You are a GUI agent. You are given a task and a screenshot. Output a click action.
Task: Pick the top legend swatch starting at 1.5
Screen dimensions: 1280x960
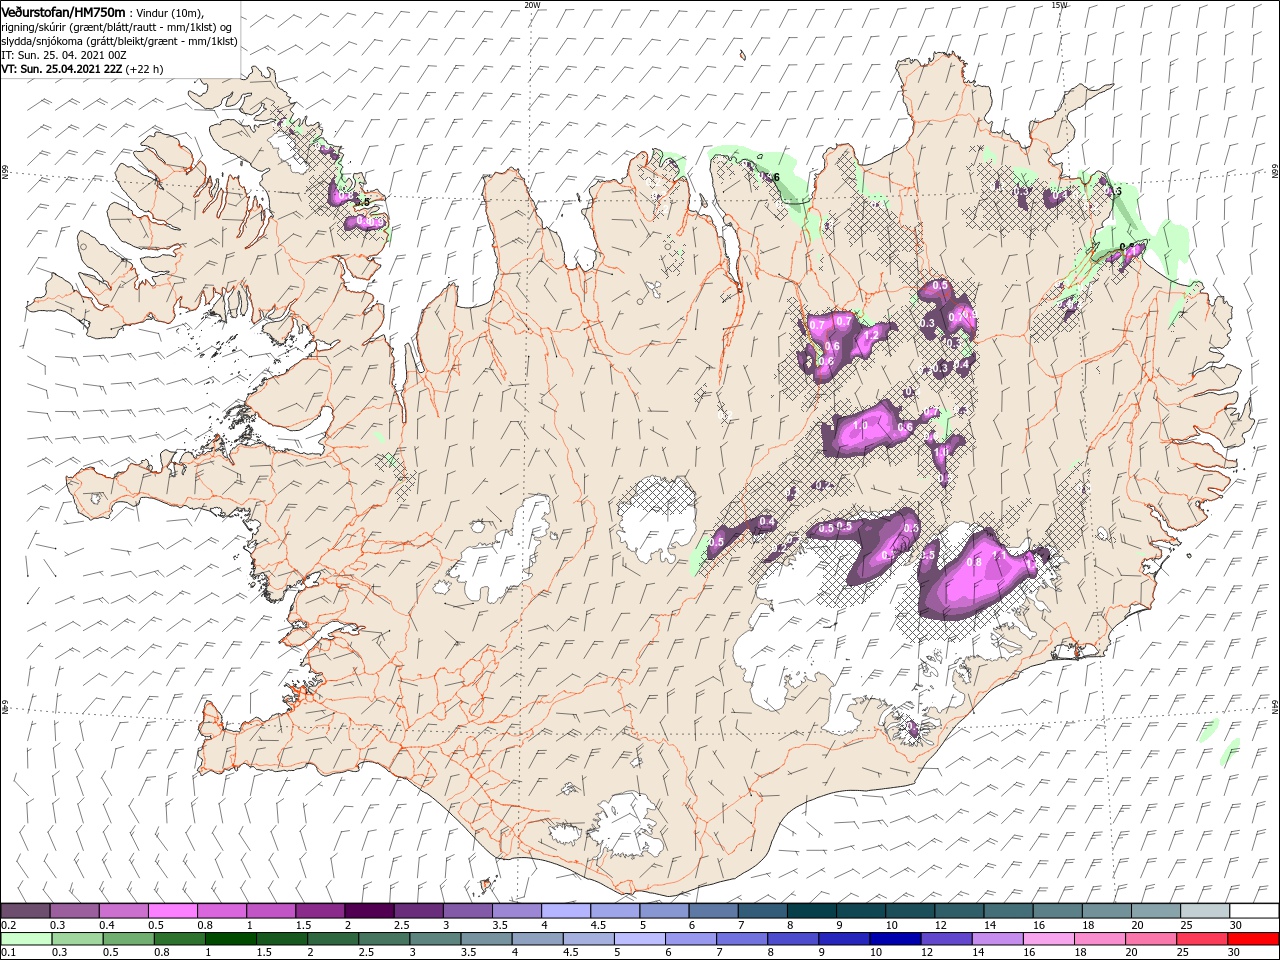(320, 910)
